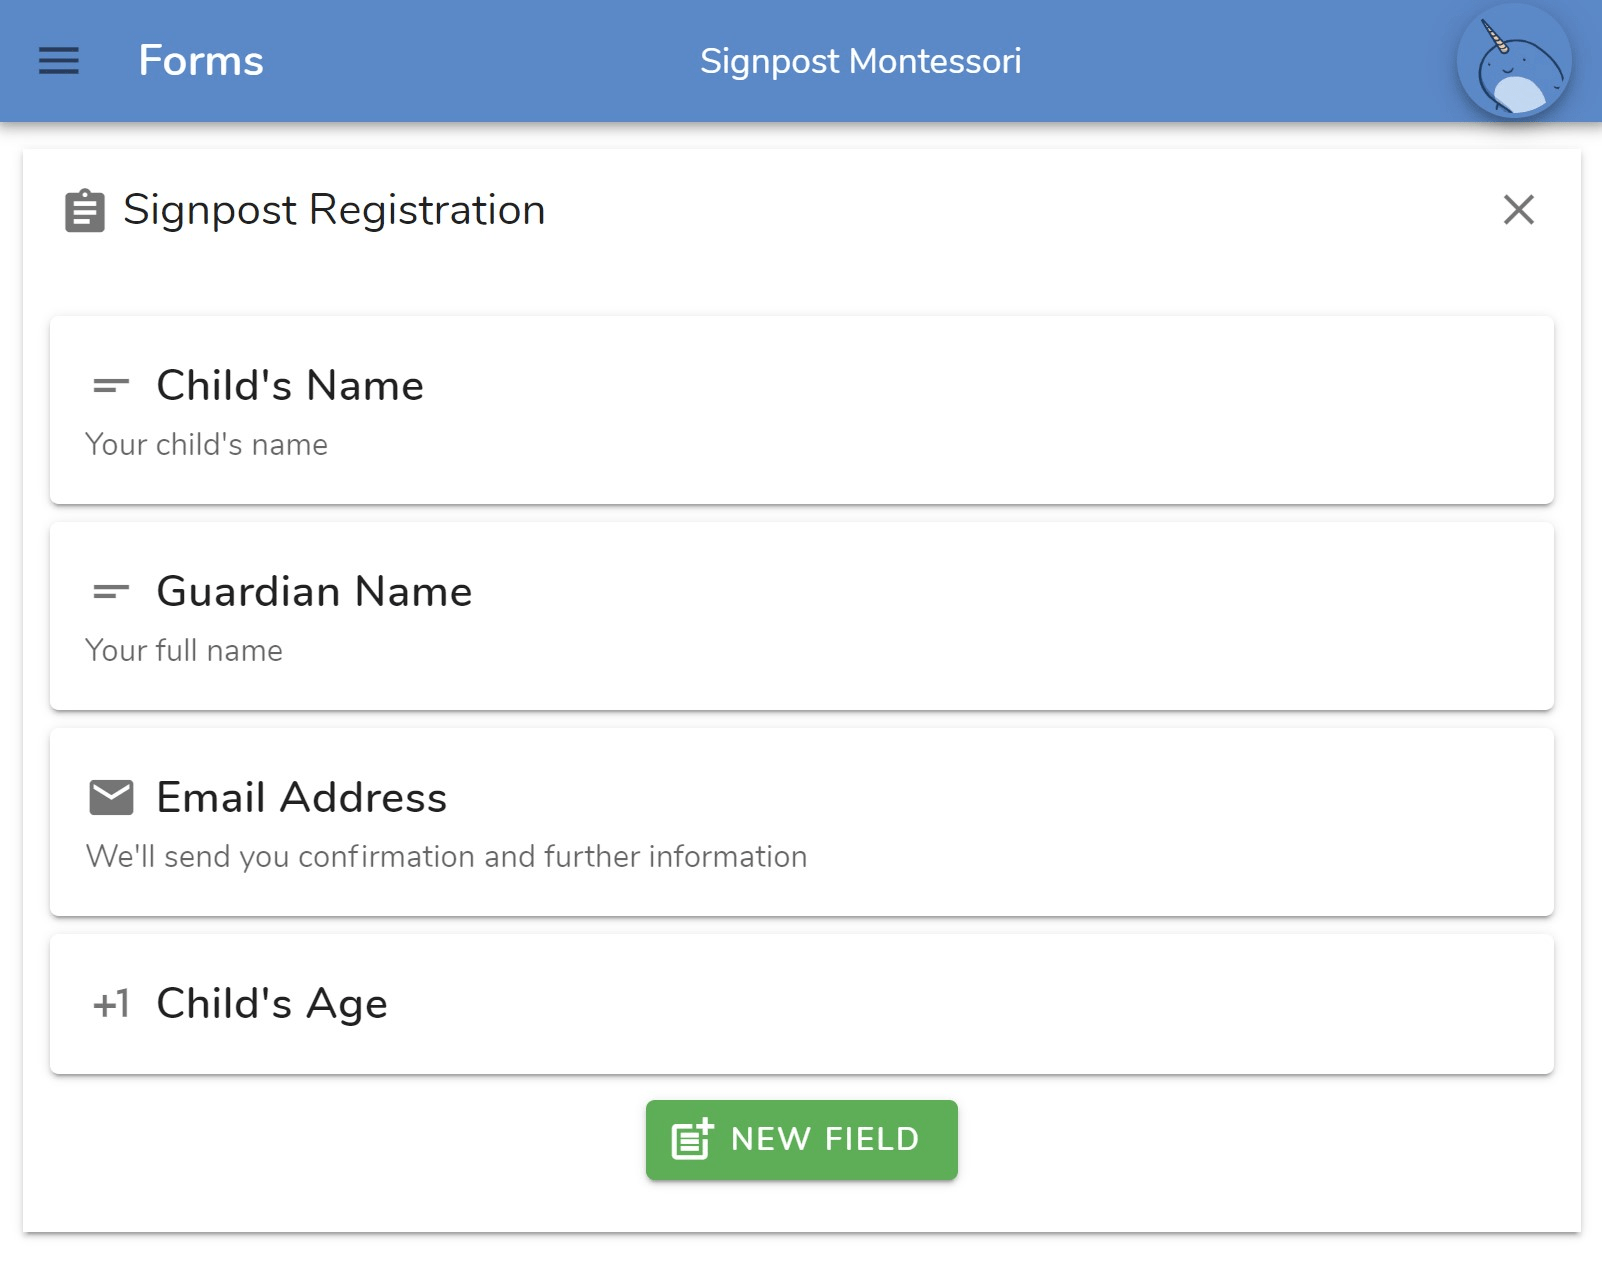Open the Child's Age field card
Viewport: 1602px width, 1279px height.
coord(802,1004)
